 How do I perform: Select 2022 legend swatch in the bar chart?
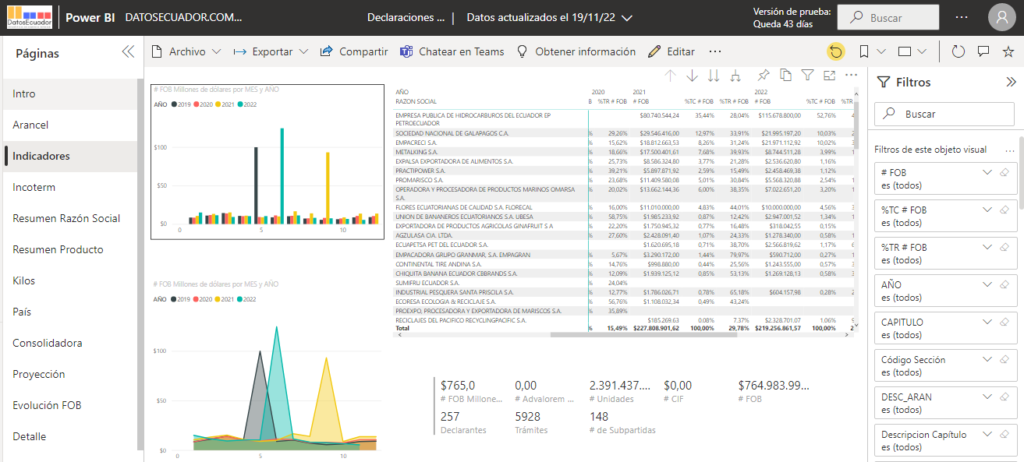coord(241,104)
